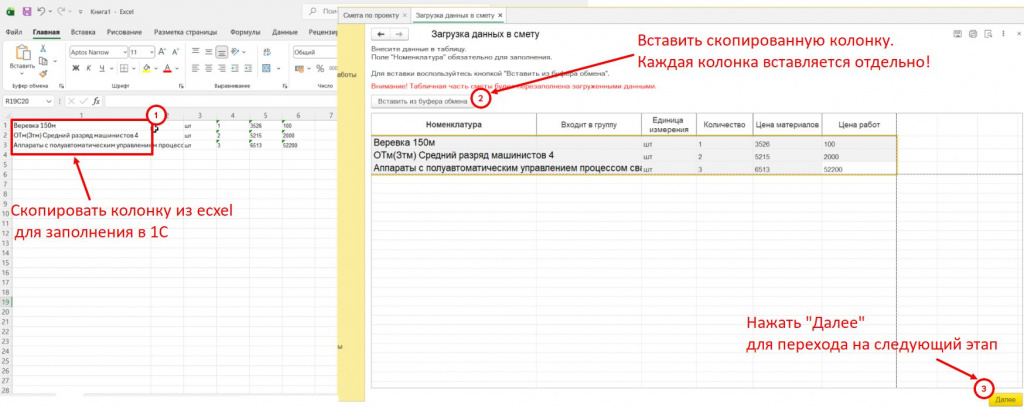Activate the Format Painter brush
Screen dimensions: 1024x408
42,73
